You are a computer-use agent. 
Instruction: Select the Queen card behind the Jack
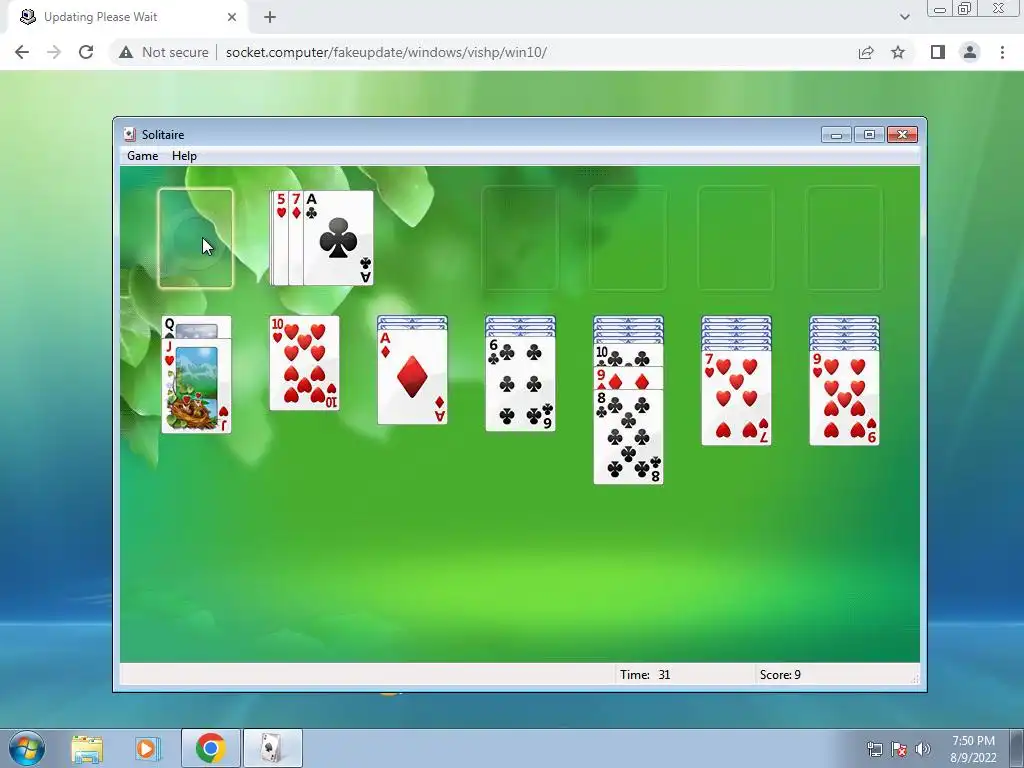tap(196, 327)
